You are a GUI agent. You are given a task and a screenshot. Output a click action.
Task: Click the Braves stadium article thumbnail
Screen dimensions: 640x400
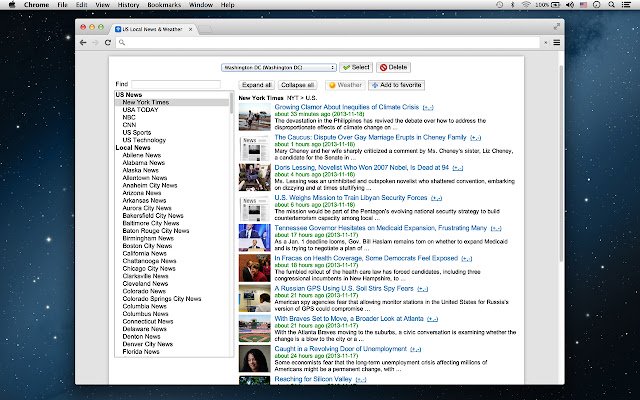tap(255, 328)
